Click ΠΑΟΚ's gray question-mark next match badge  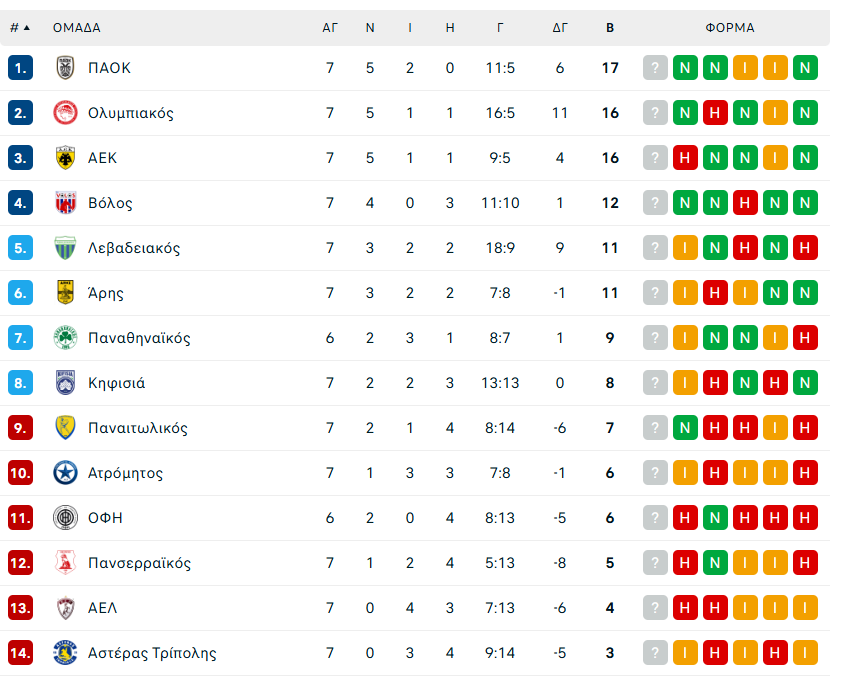pyautogui.click(x=655, y=68)
